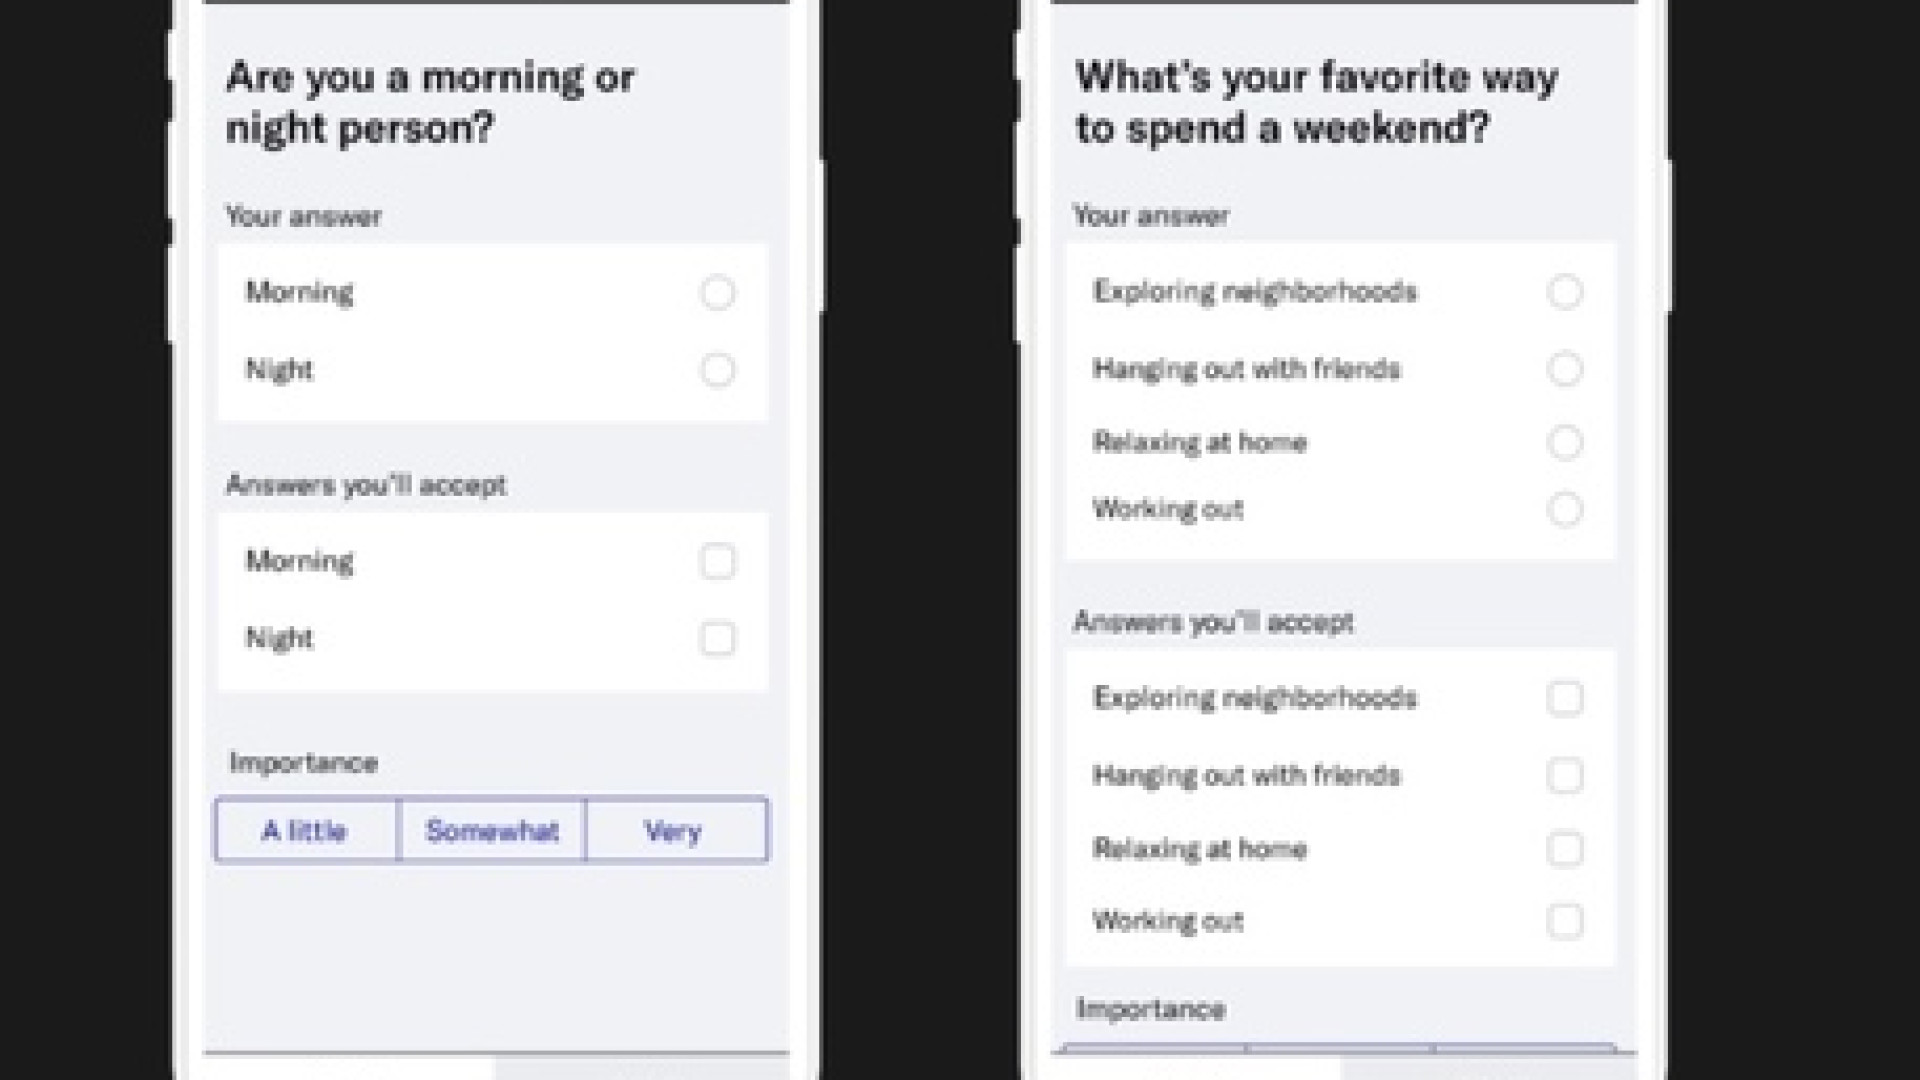
Task: Accept Exploring neighborhoods checkbox
Action: (1564, 698)
